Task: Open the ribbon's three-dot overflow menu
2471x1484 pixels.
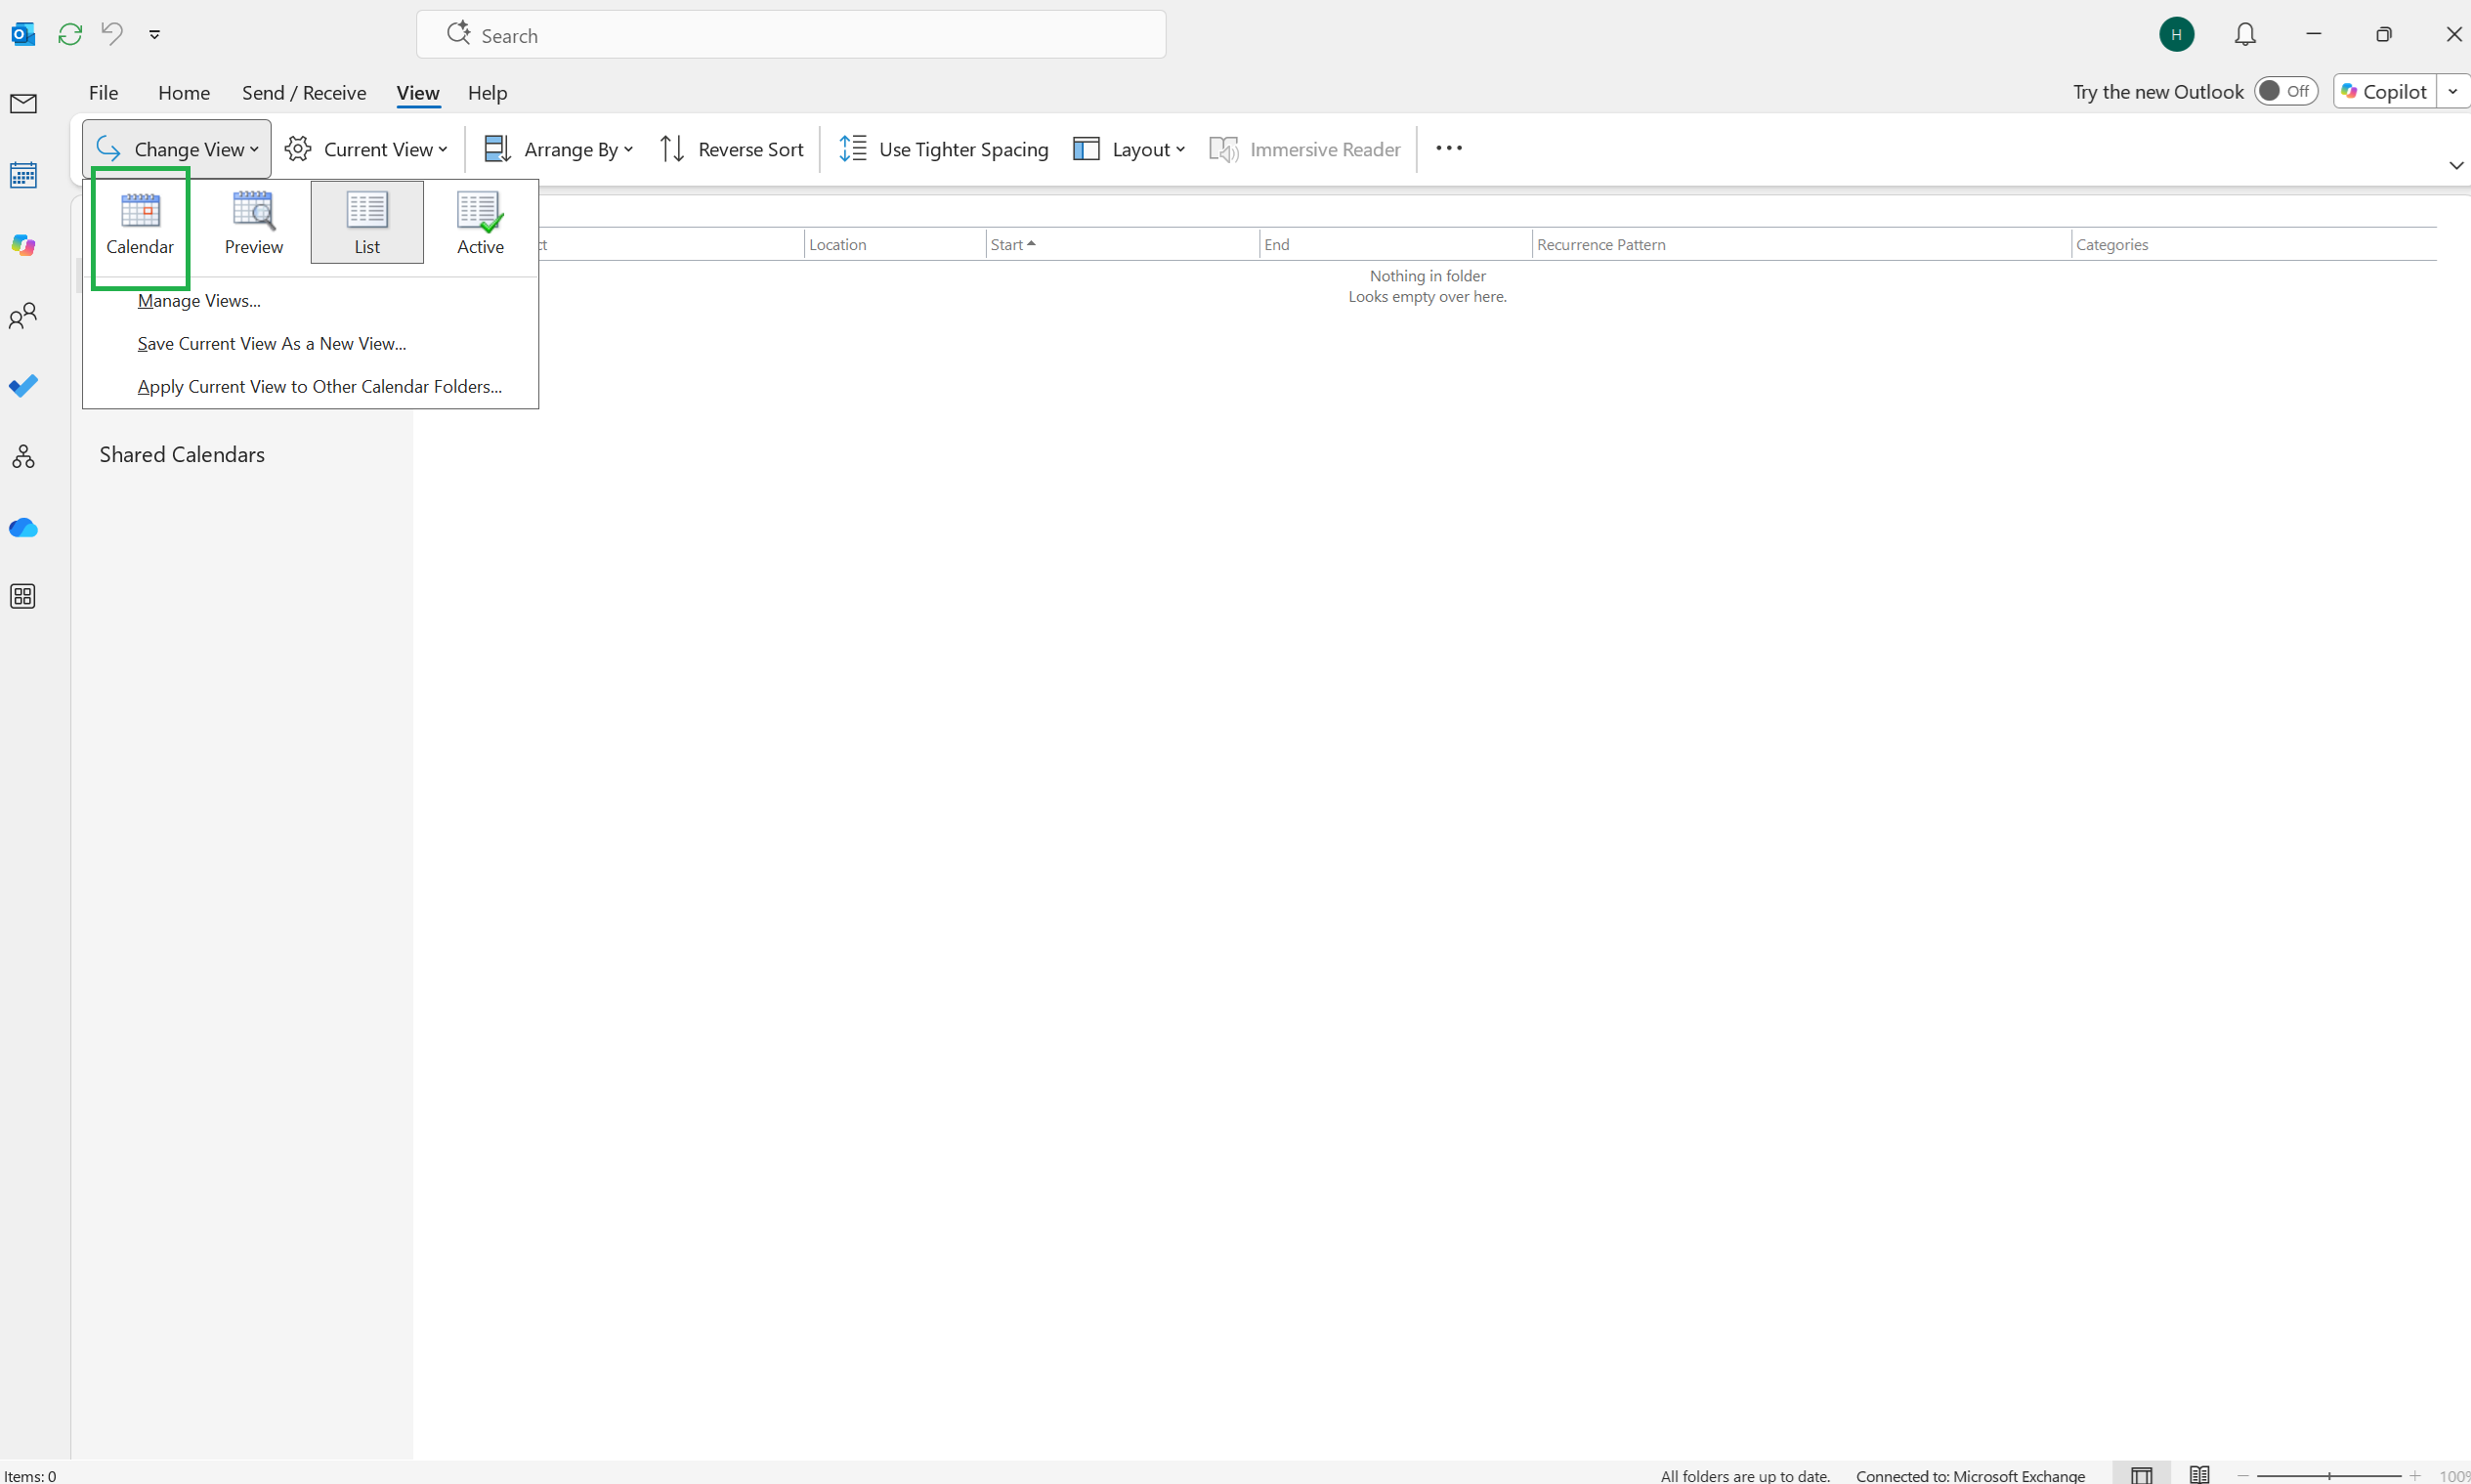Action: [x=1448, y=148]
